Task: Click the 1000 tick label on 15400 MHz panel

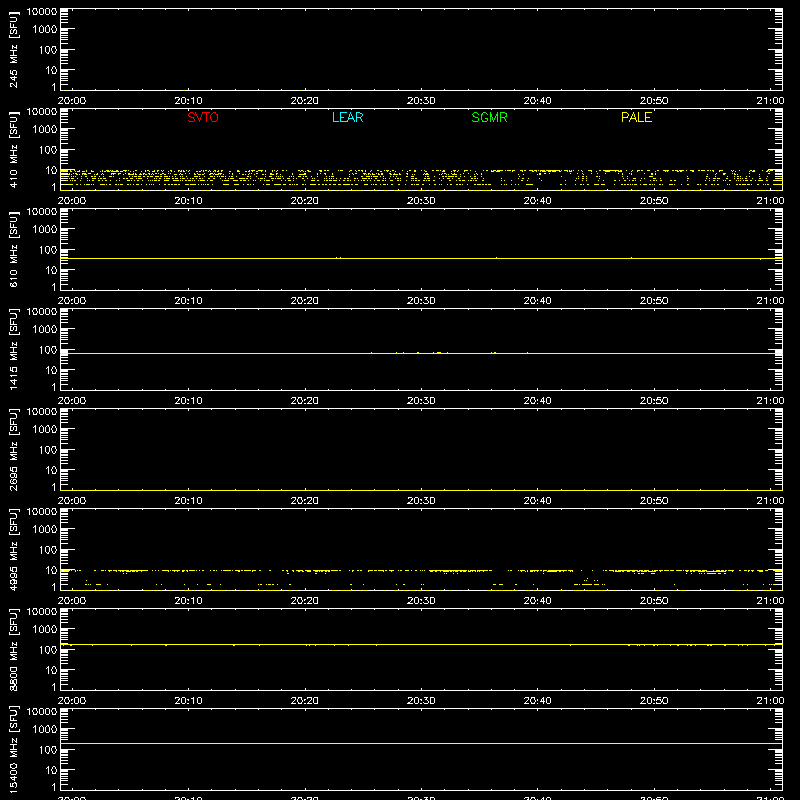Action: pos(45,730)
